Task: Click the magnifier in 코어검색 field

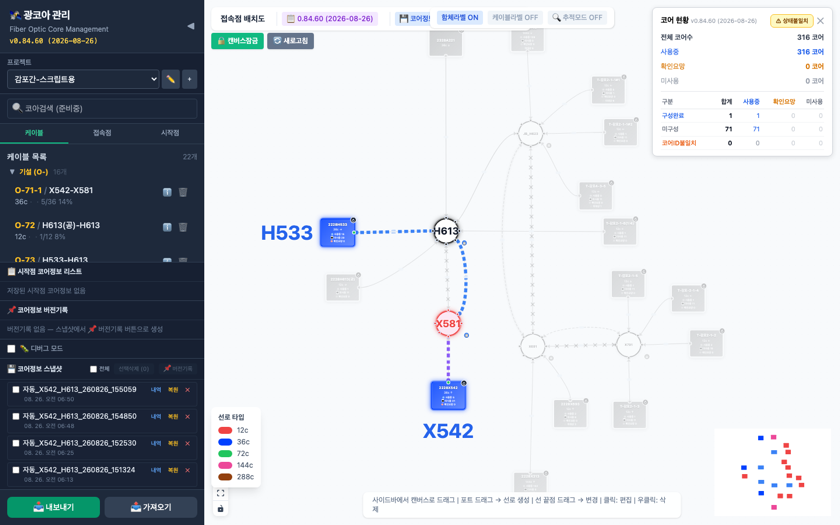Action: pos(17,108)
